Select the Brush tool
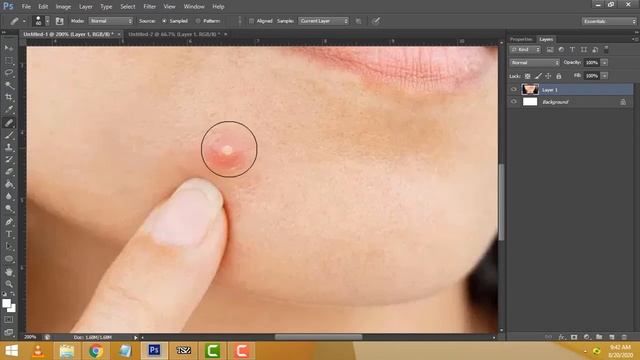The width and height of the screenshot is (640, 360). 9,135
